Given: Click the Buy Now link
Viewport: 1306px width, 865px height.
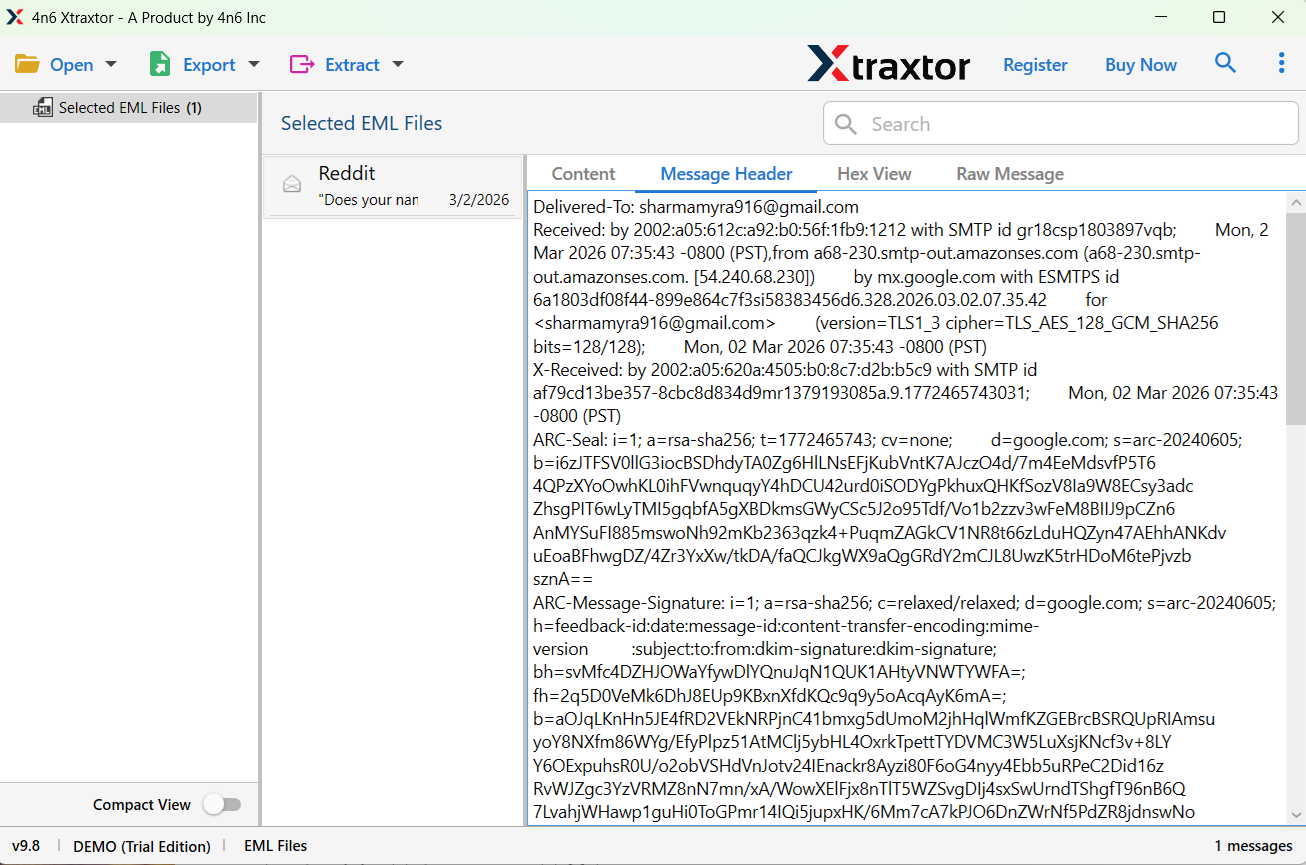Looking at the screenshot, I should (1140, 65).
